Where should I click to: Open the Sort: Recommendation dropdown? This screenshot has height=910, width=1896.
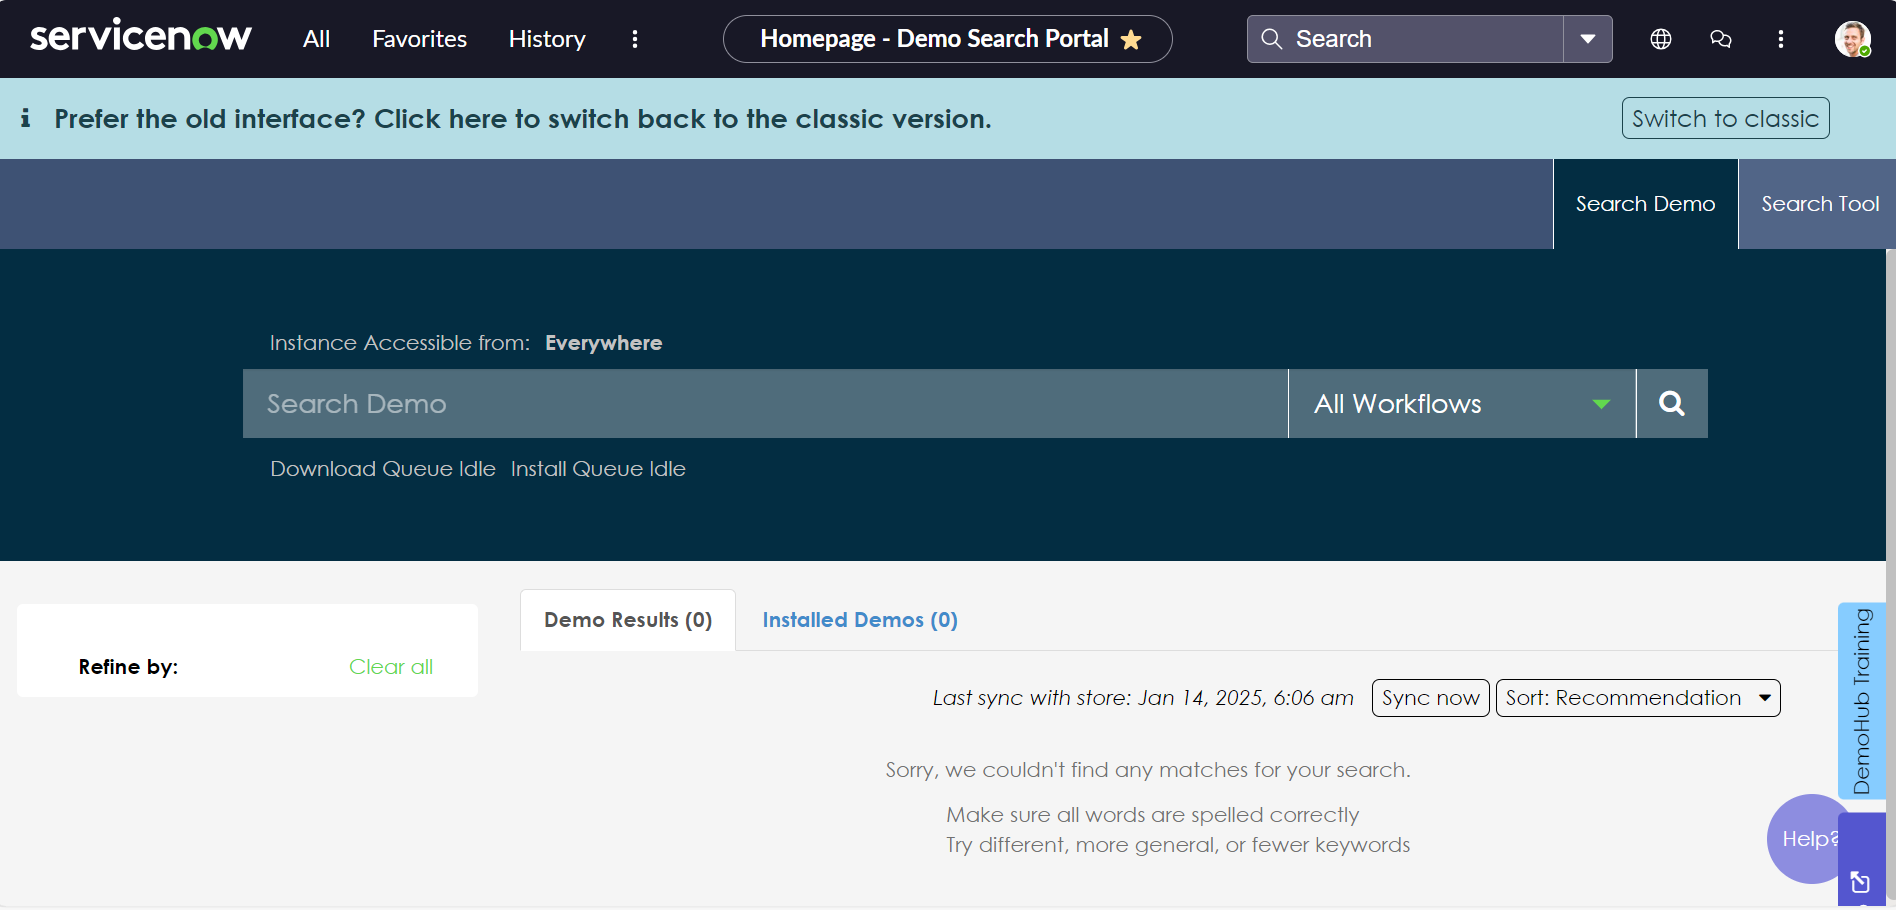(x=1638, y=698)
